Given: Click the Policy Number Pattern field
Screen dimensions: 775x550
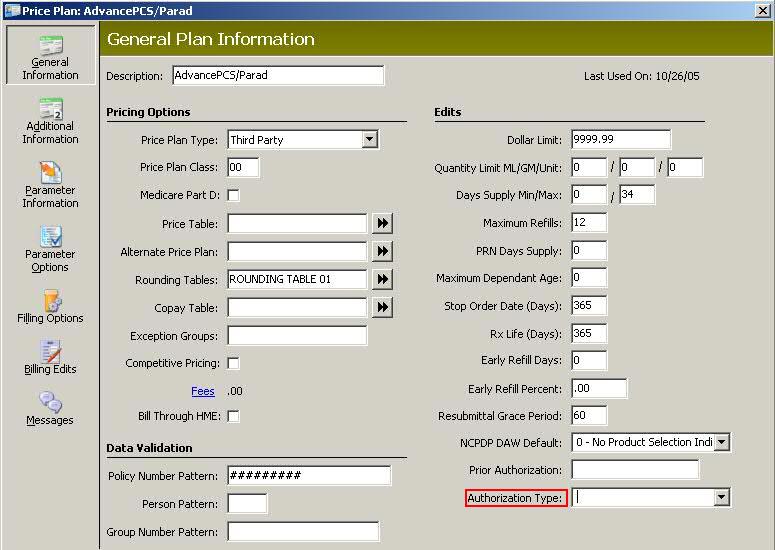Looking at the screenshot, I should 309,475.
